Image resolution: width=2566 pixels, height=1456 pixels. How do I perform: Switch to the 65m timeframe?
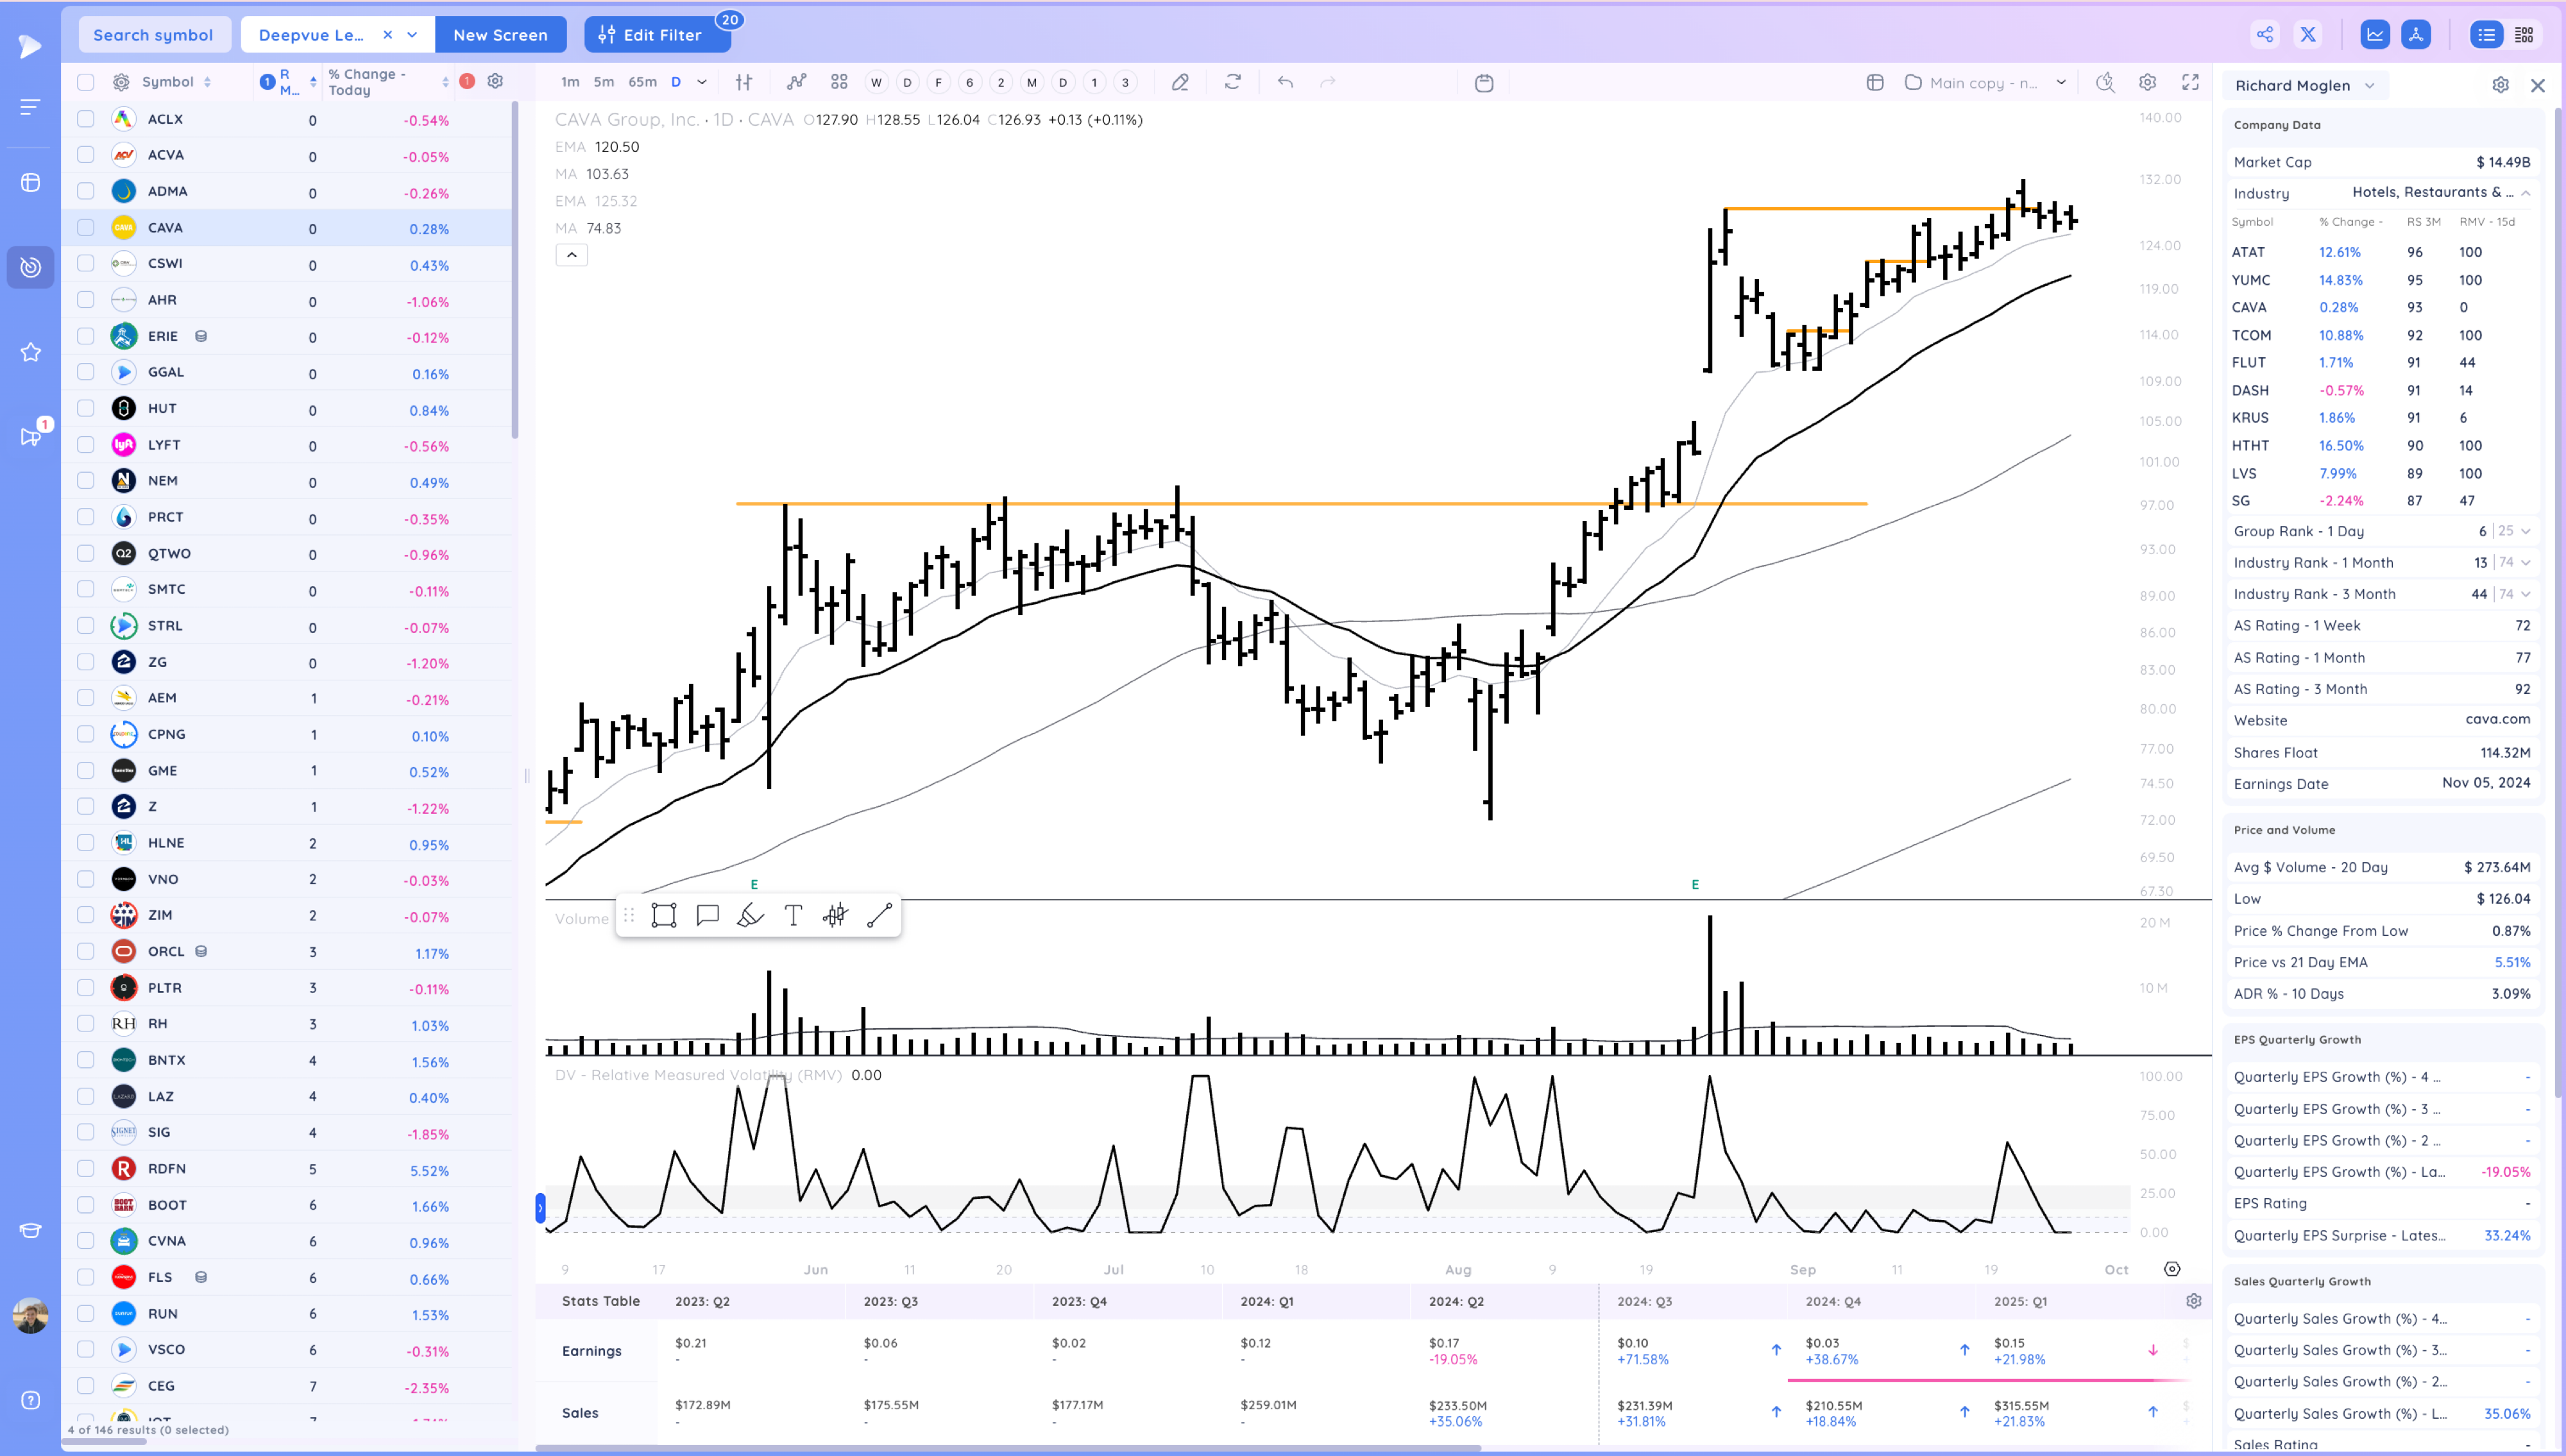[x=642, y=82]
